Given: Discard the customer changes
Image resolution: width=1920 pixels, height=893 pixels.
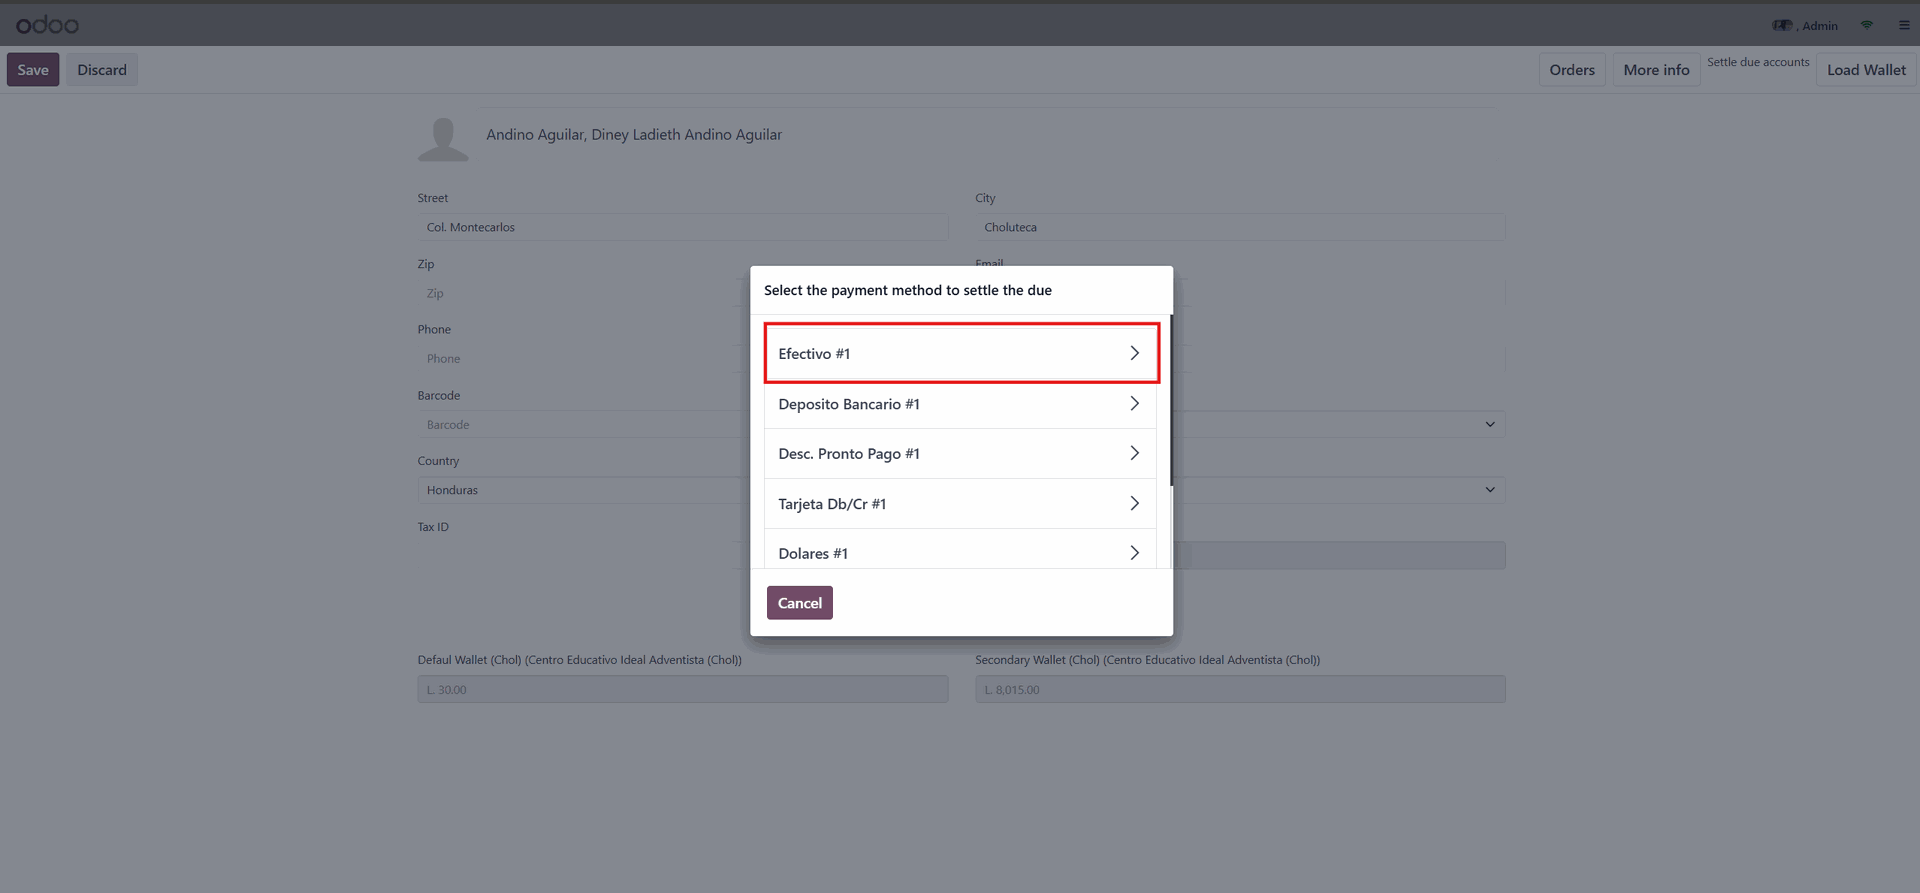Looking at the screenshot, I should (102, 70).
